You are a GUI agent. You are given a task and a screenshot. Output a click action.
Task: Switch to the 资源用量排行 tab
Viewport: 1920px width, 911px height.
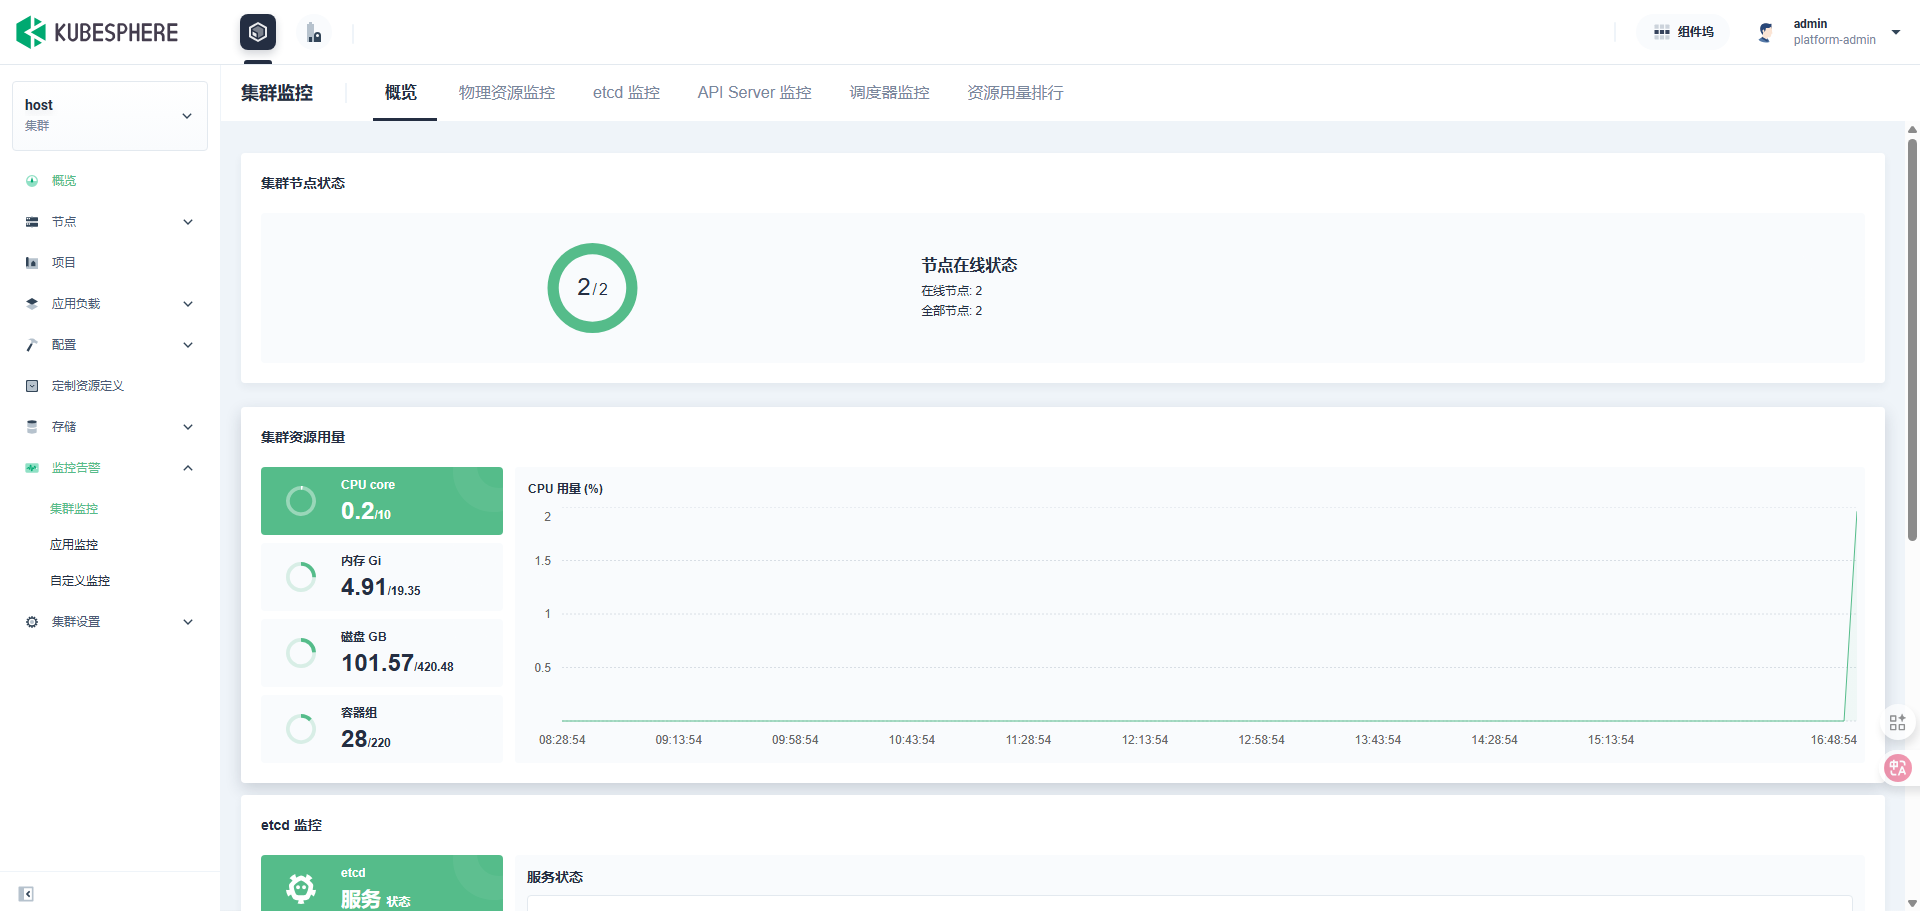tap(1015, 93)
